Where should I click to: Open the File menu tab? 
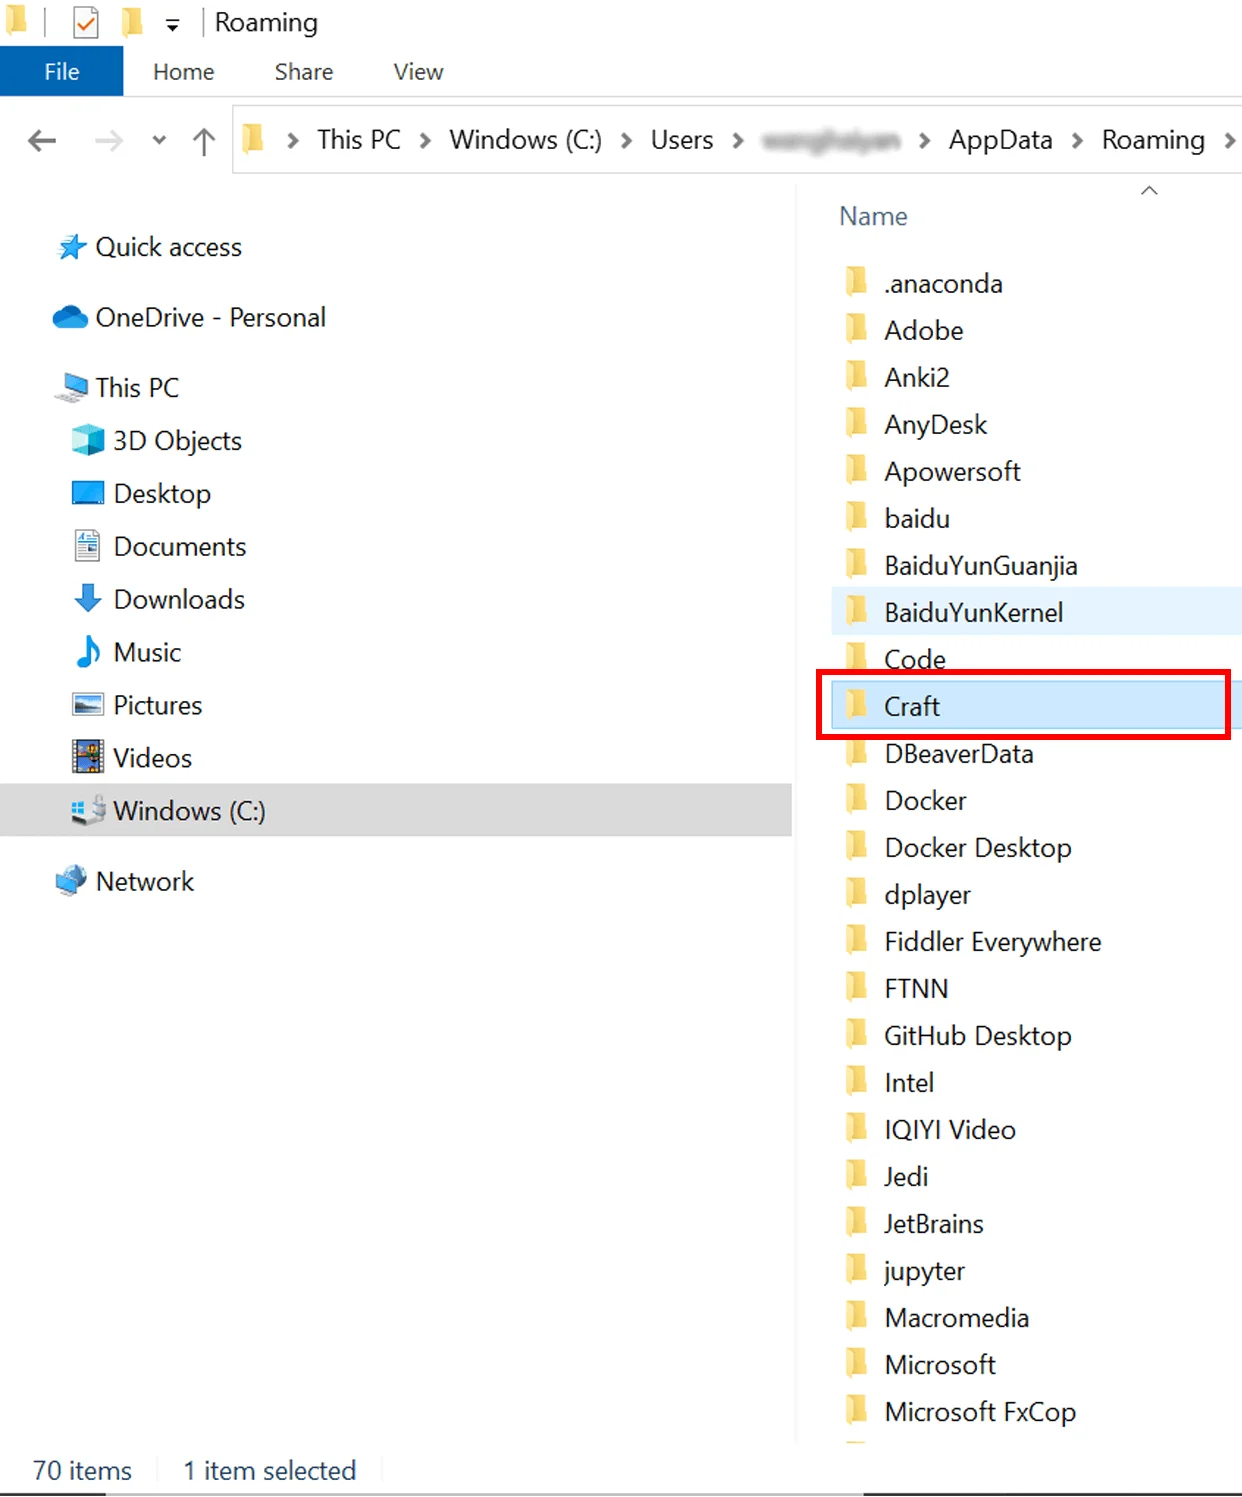click(x=61, y=72)
